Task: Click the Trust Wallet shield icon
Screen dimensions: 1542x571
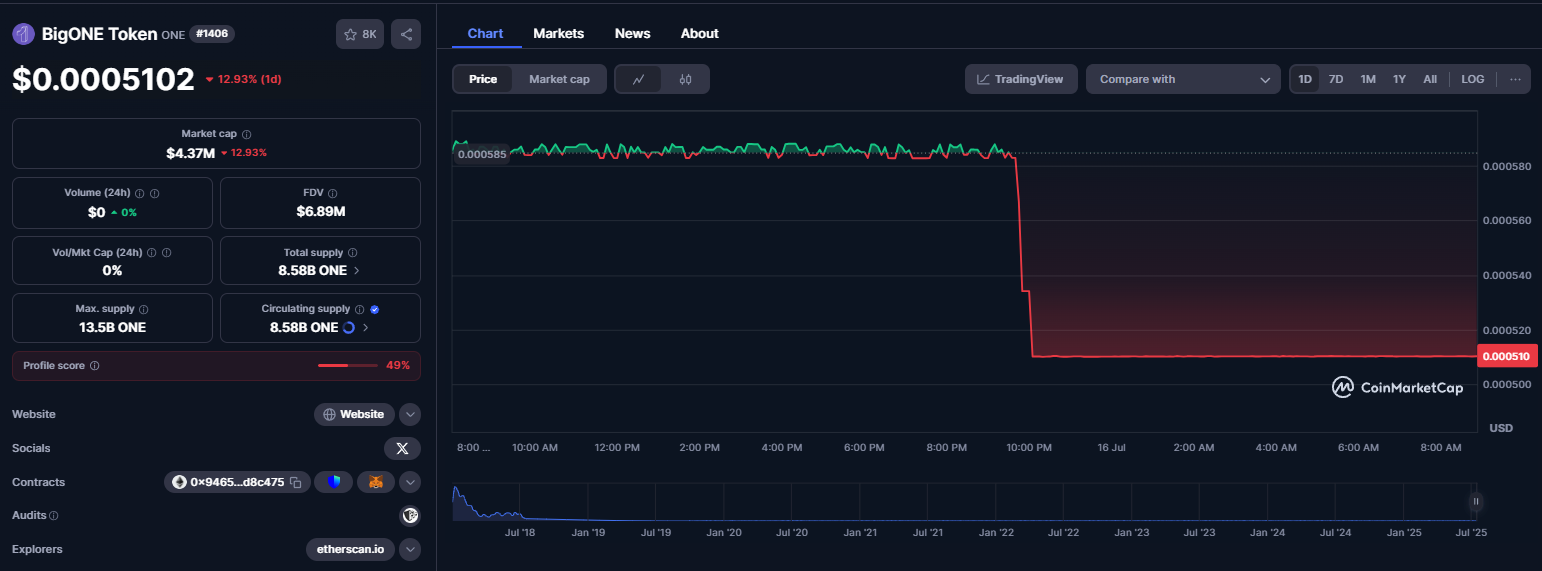Action: 333,482
